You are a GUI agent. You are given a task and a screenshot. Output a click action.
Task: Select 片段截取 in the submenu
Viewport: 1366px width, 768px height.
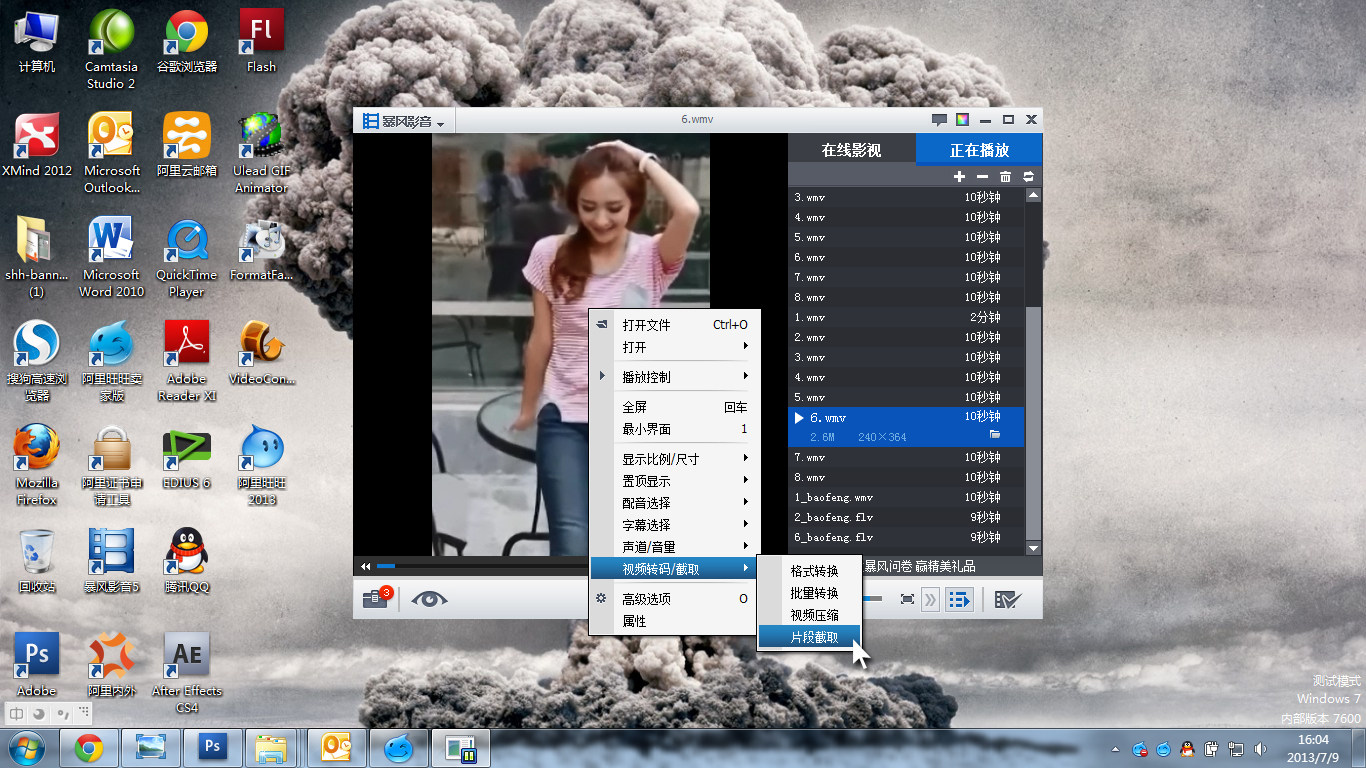pos(813,637)
